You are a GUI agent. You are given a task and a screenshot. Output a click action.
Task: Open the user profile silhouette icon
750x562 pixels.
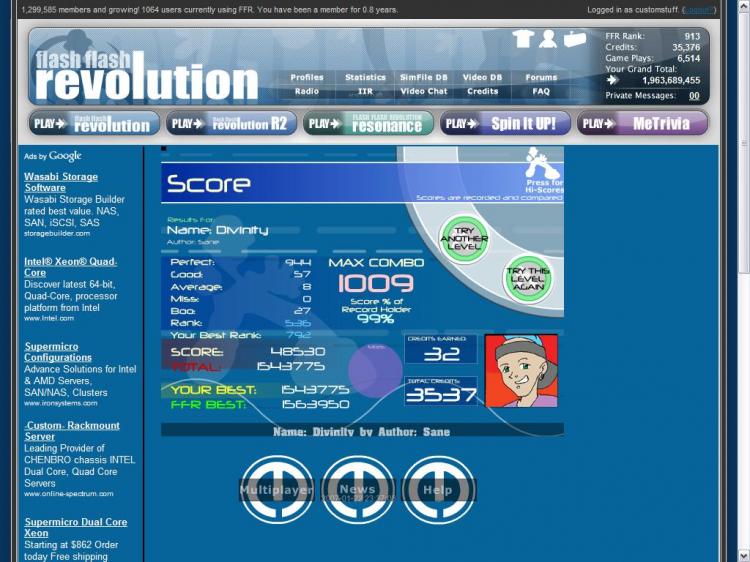point(548,39)
